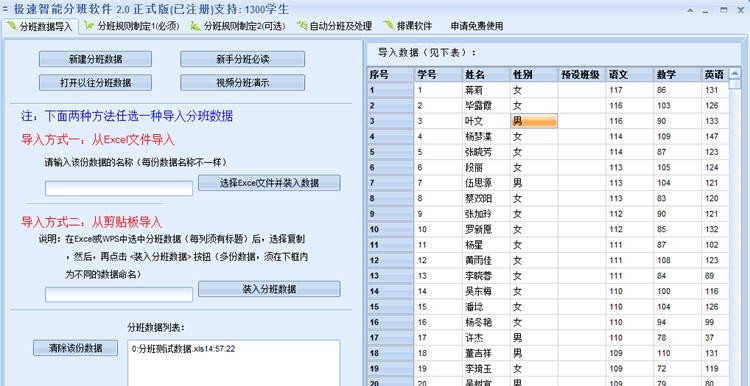750x386 pixels.
Task: Select name cell 蒋莉
Action: [486, 90]
